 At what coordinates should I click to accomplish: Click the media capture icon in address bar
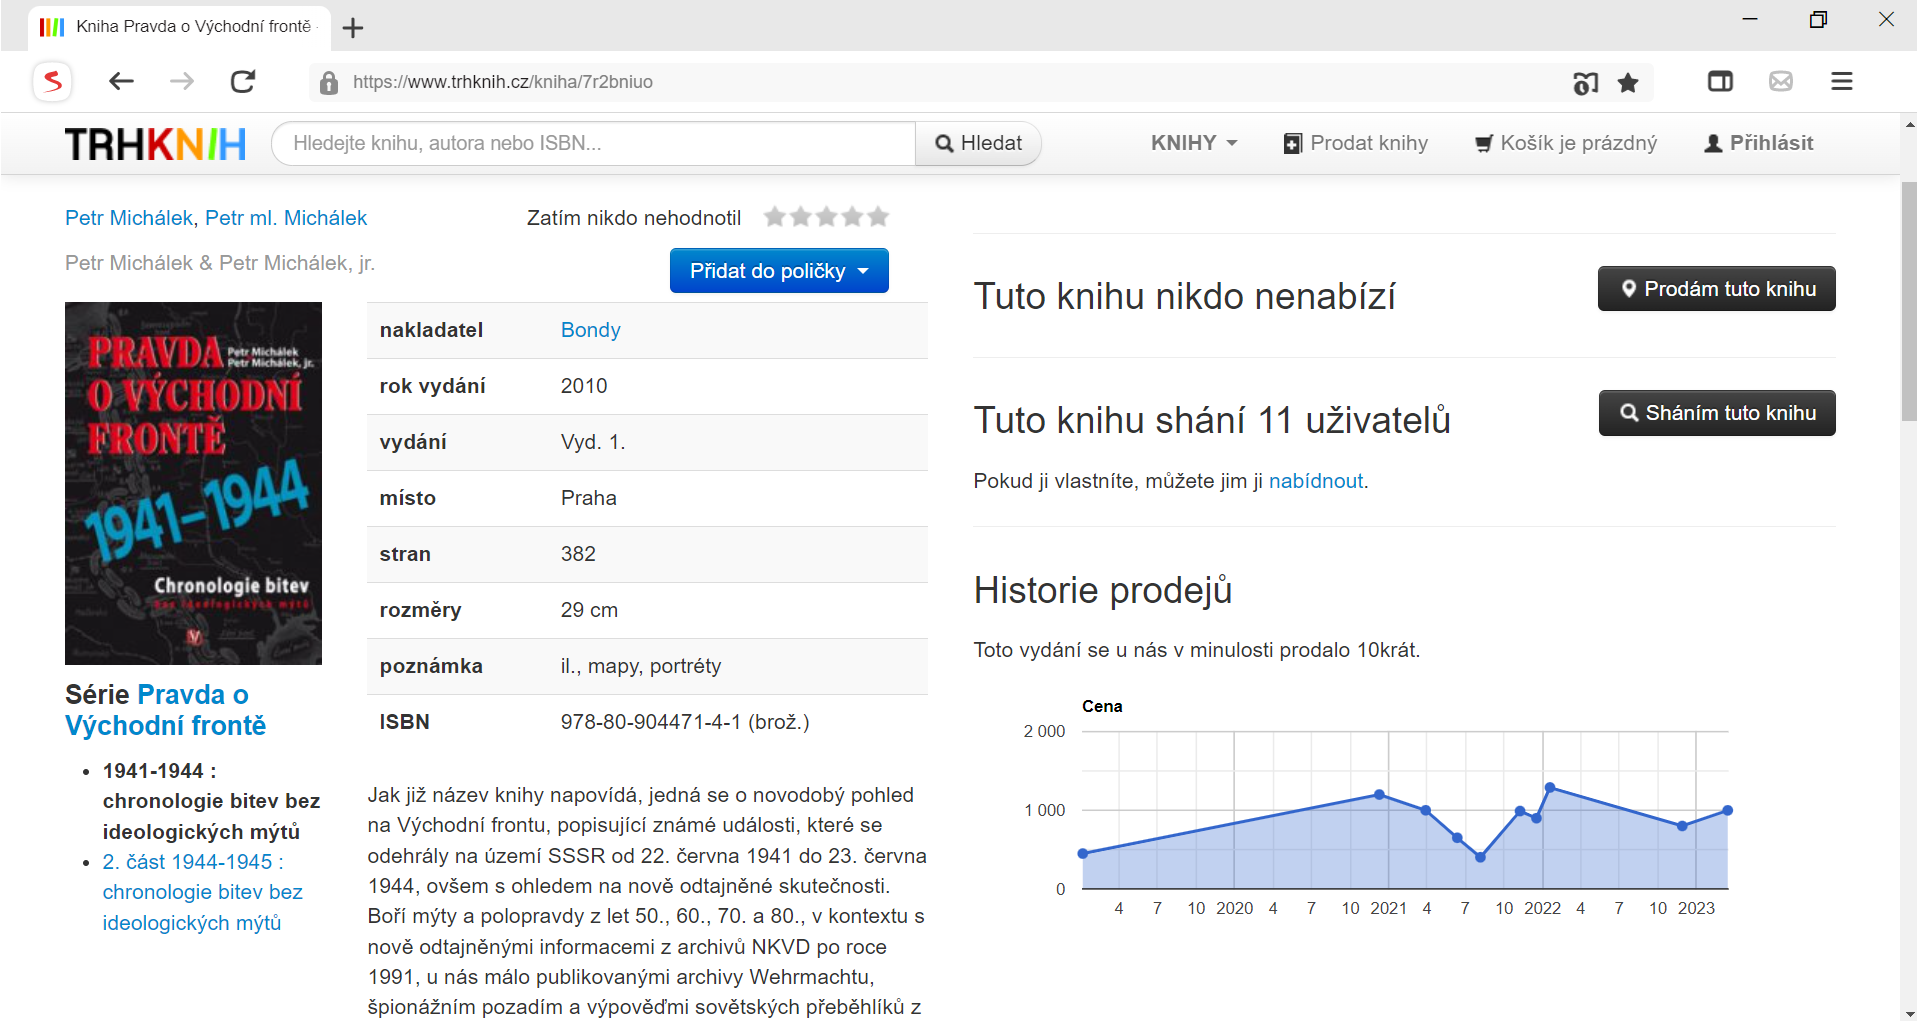click(x=1585, y=83)
